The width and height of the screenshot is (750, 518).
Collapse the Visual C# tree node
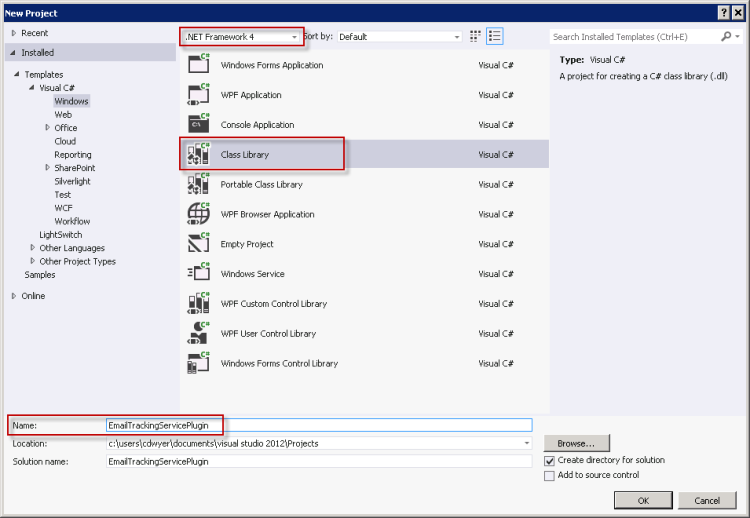[32, 88]
